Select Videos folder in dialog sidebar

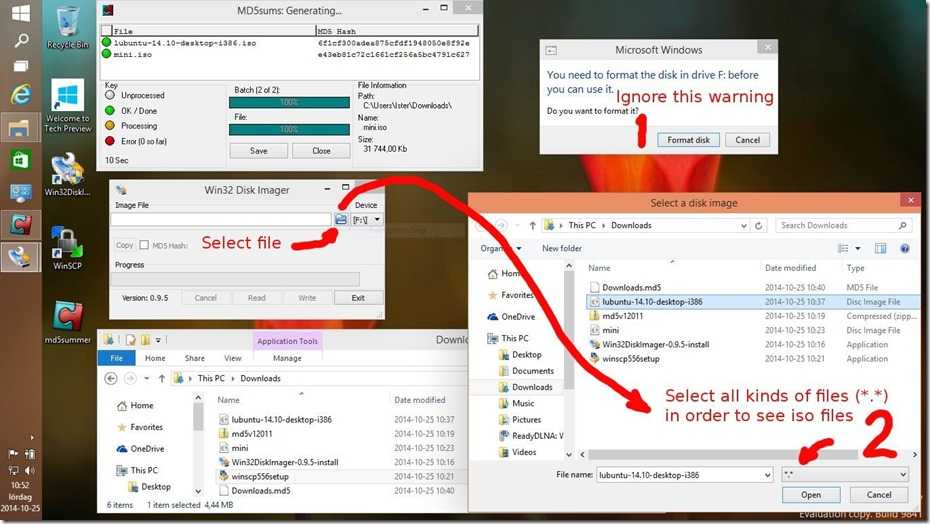[x=518, y=452]
